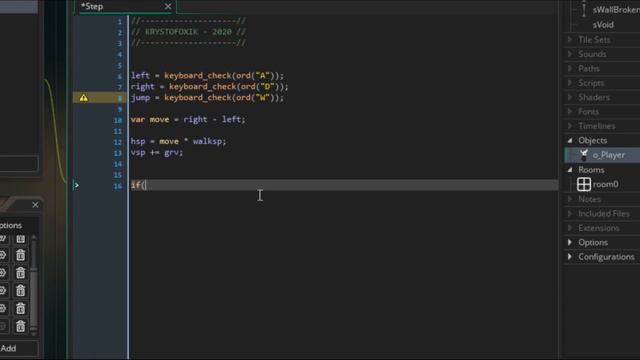The width and height of the screenshot is (640, 360).
Task: Place cursor after "if(" on line 16
Action: [146, 185]
